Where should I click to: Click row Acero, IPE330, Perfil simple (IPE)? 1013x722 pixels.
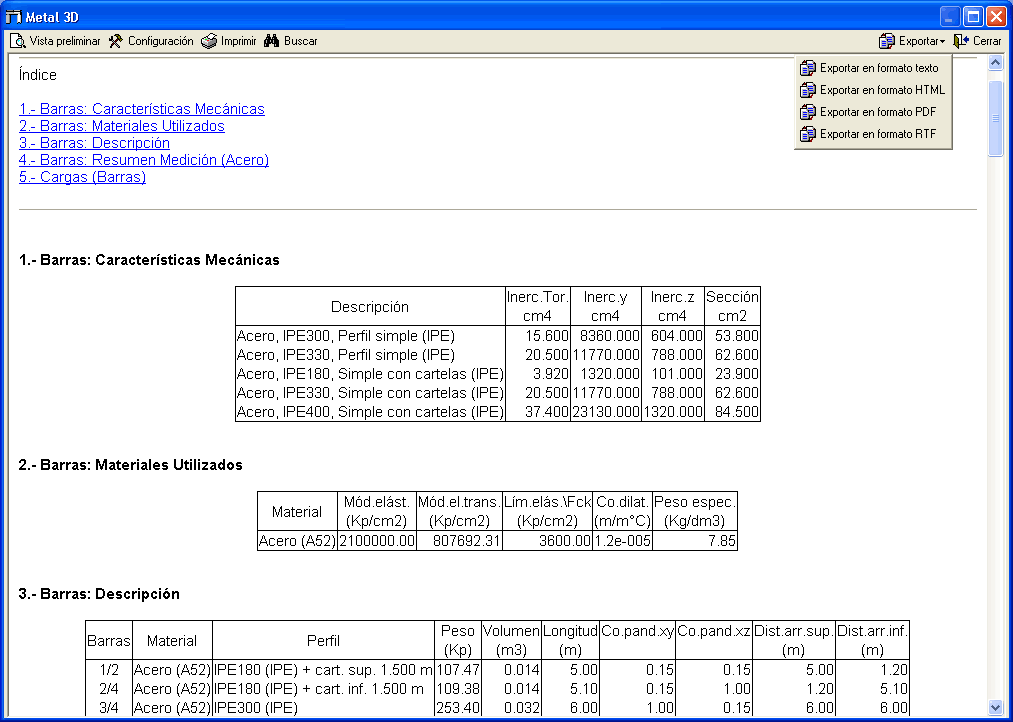click(497, 355)
